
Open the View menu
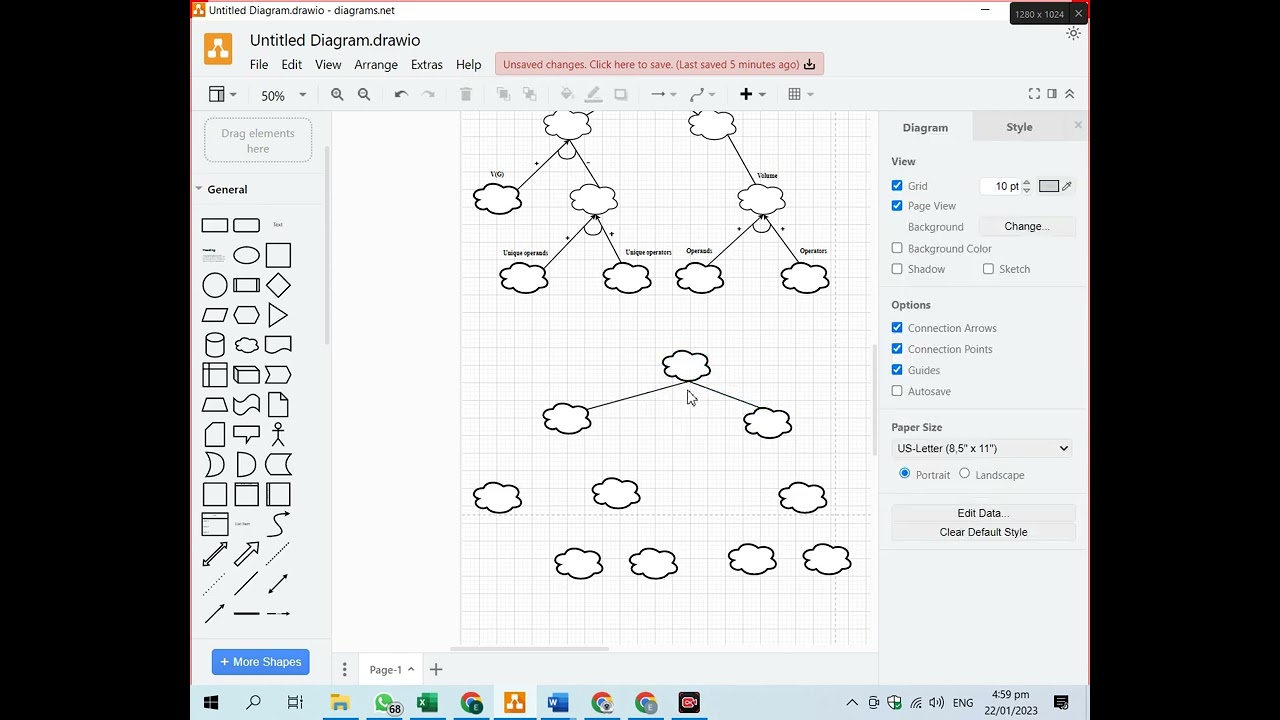[x=328, y=64]
